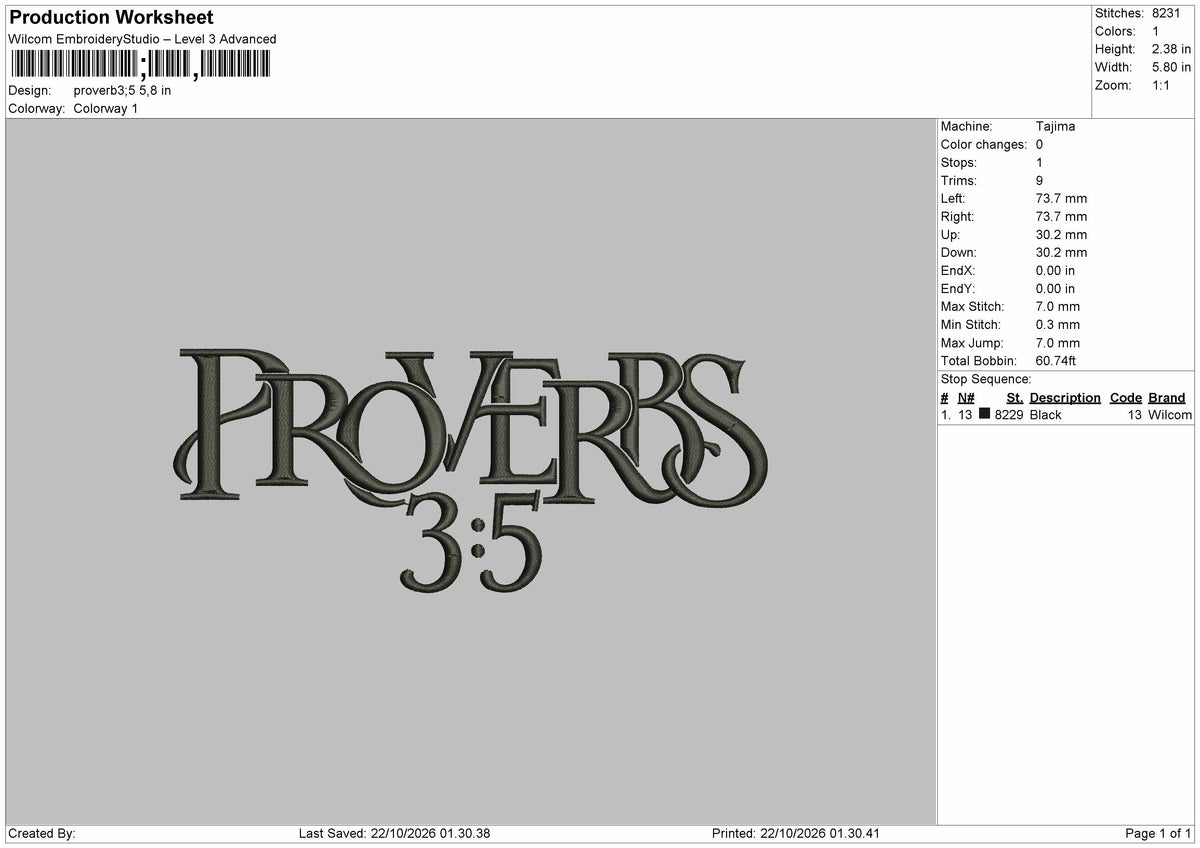
Task: Click Stops value 1
Action: 1040,163
